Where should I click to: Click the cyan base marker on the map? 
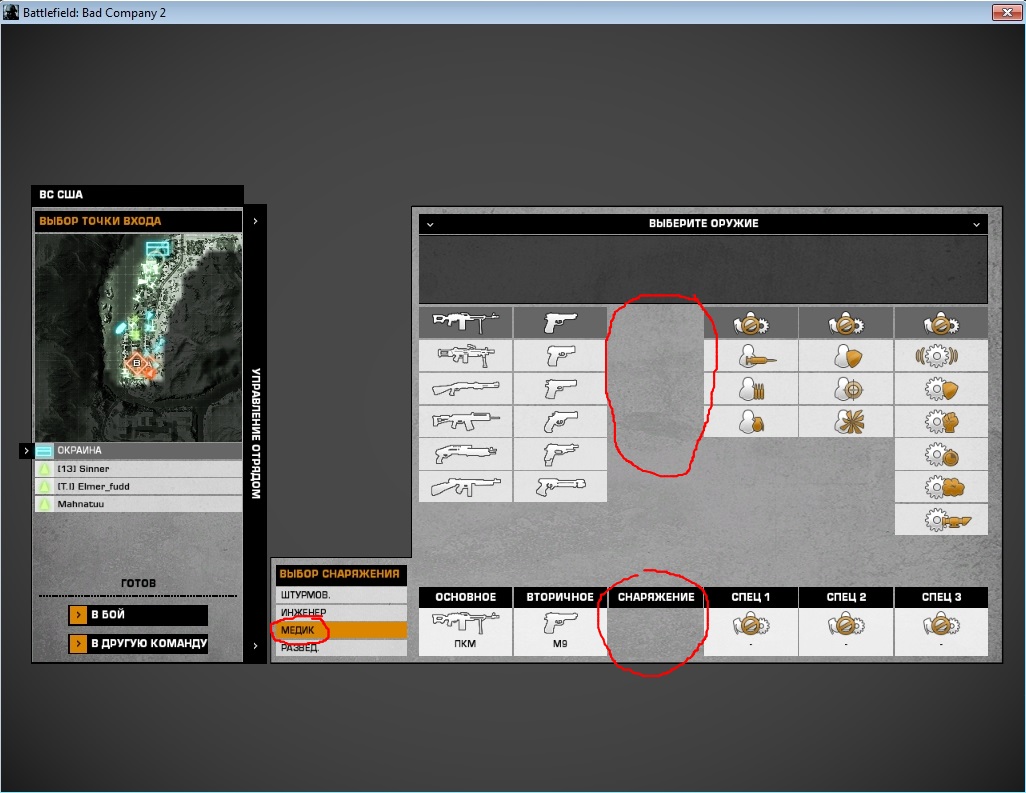click(158, 248)
